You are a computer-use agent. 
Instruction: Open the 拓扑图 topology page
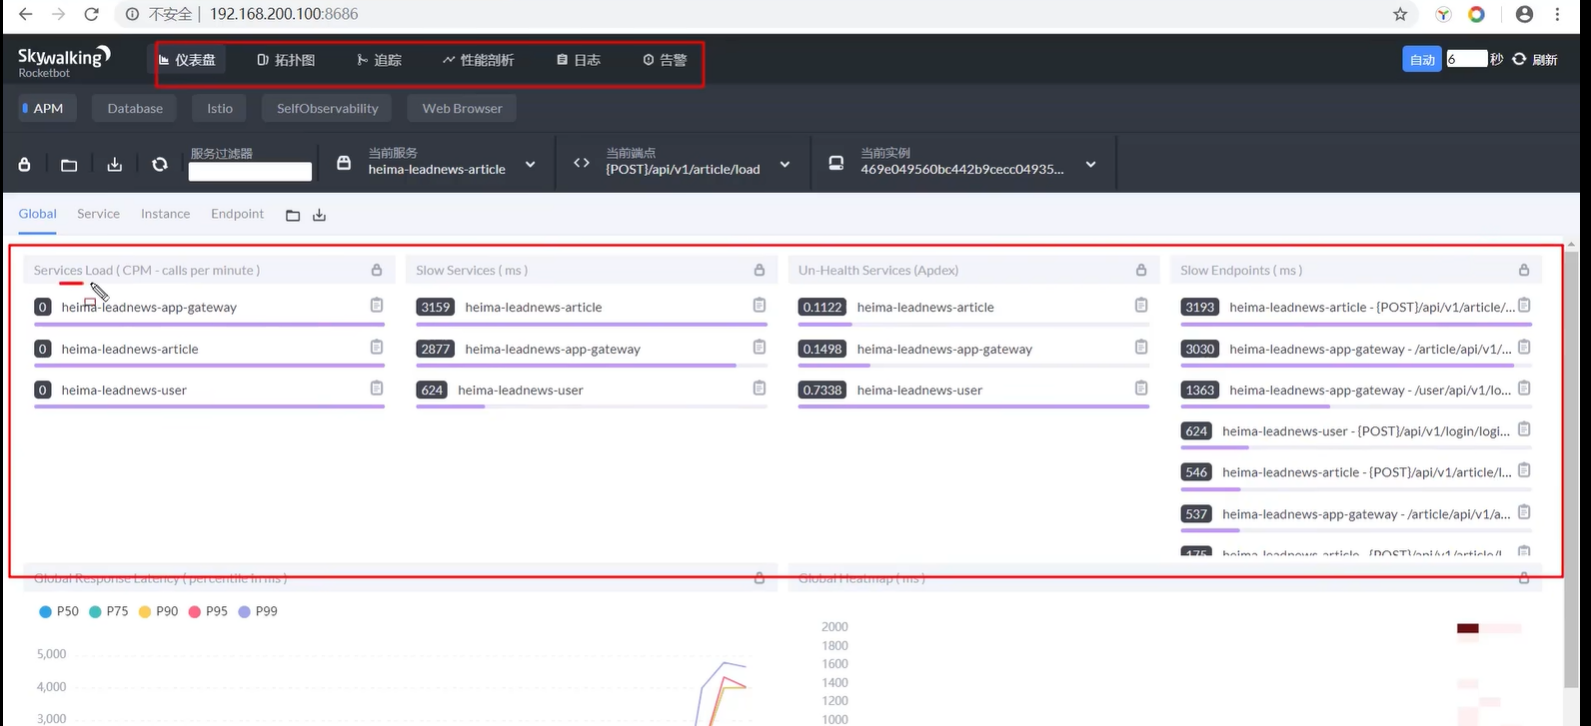[x=286, y=60]
